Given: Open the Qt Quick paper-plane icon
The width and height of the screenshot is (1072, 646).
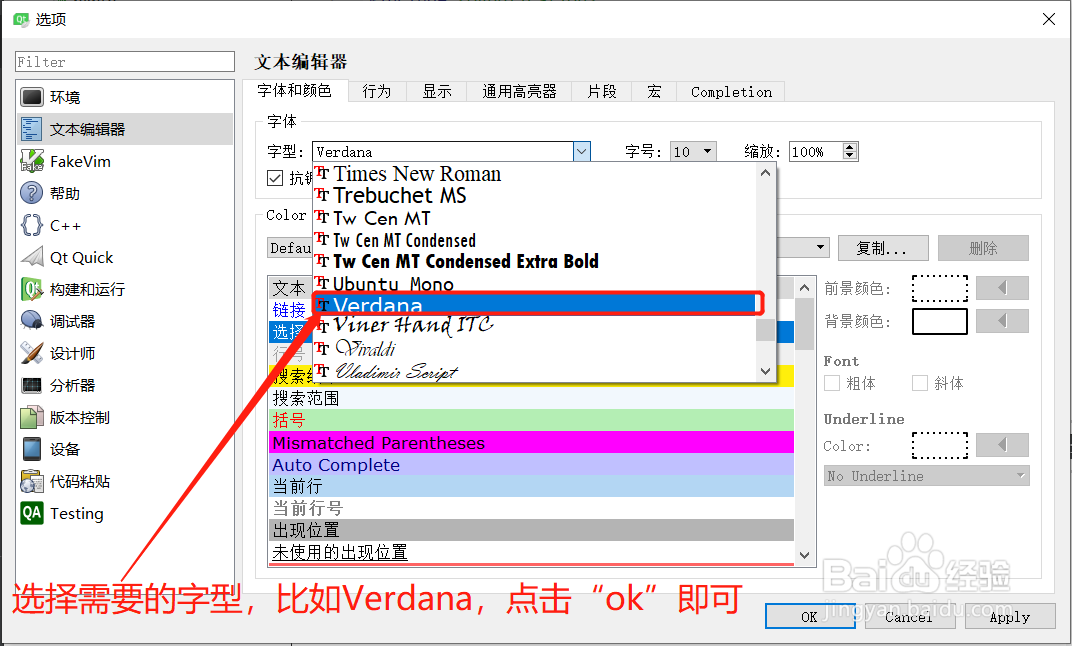Looking at the screenshot, I should coord(31,257).
